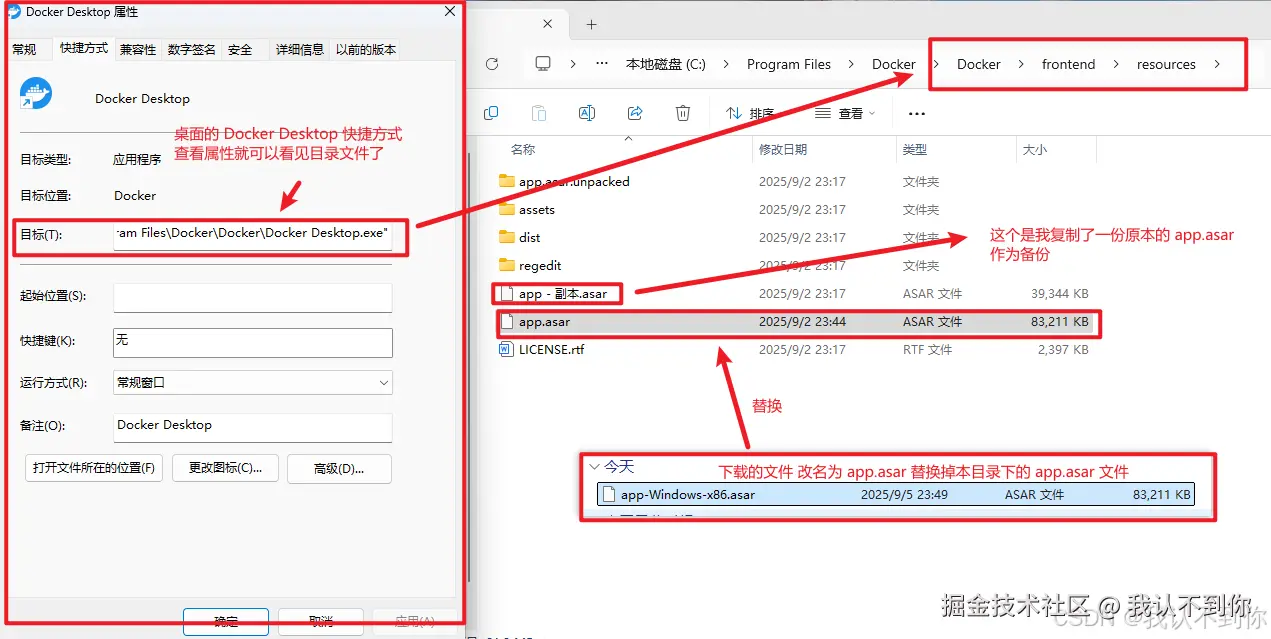
Task: Click the 打开文件所在的位置(F) button
Action: click(94, 468)
